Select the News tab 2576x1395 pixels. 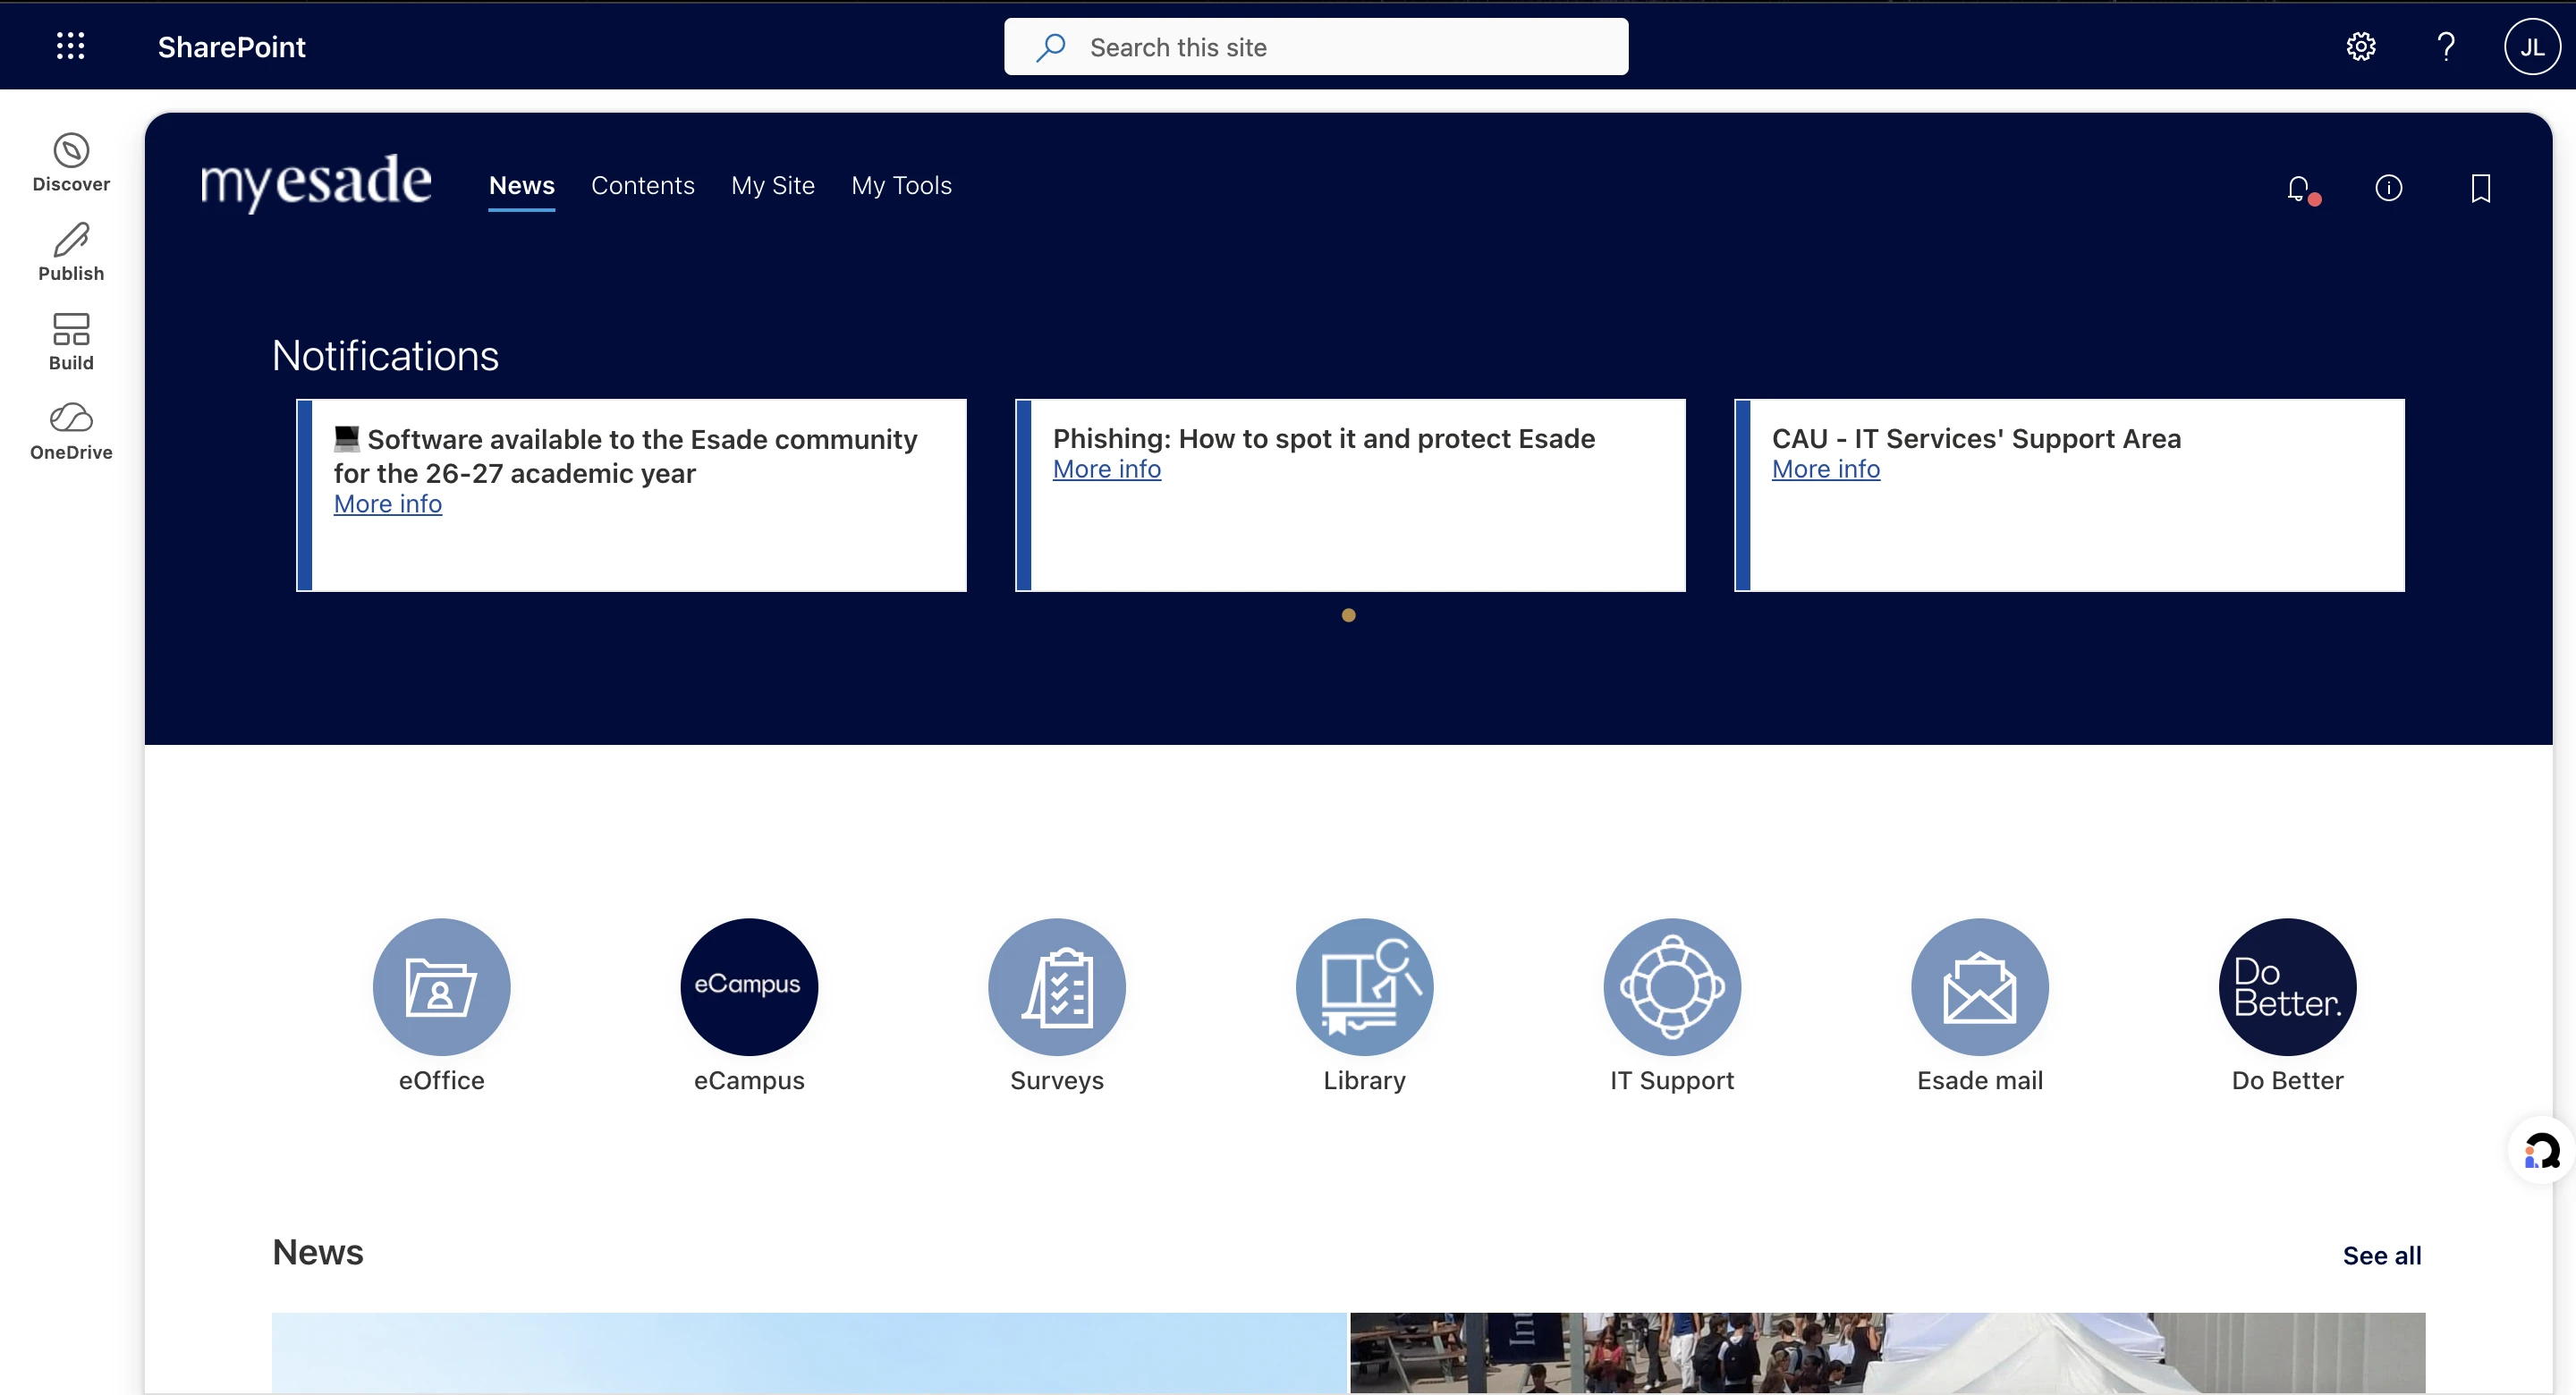pyautogui.click(x=521, y=186)
